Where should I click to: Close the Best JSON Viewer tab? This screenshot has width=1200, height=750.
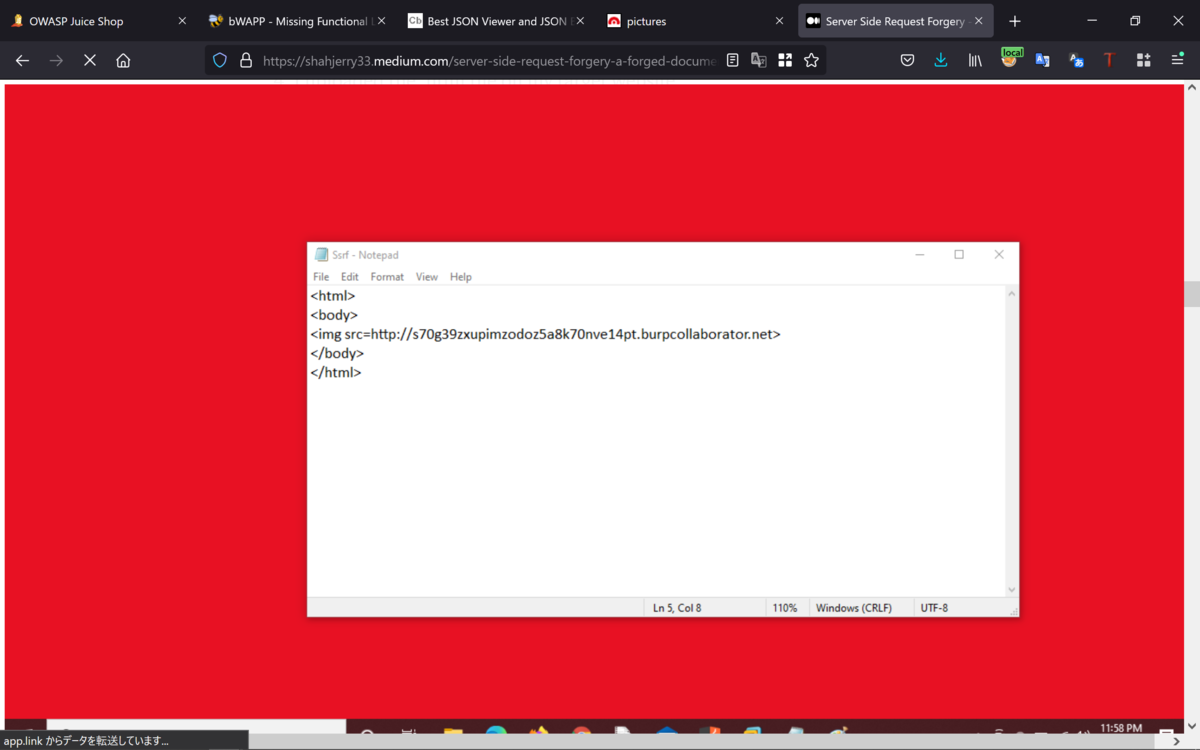click(x=580, y=21)
